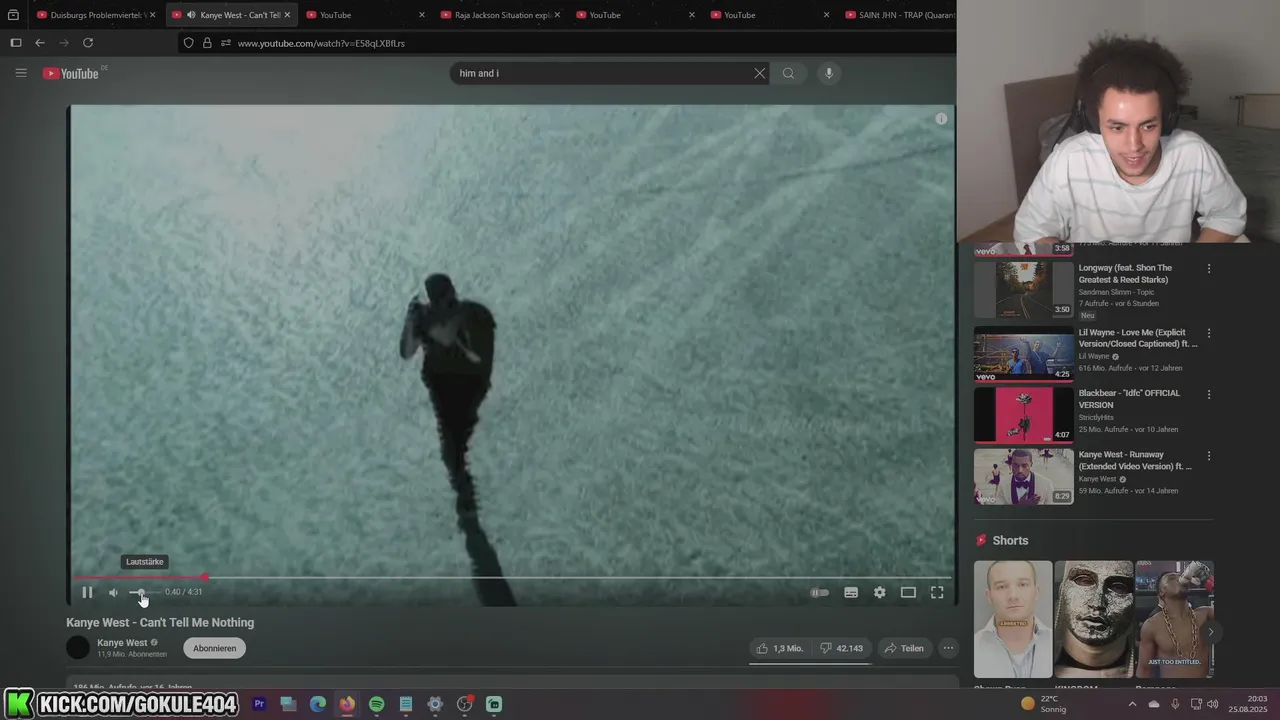The image size is (1280, 720).
Task: Open options menu for Kanye West Runaway
Action: tap(1209, 456)
